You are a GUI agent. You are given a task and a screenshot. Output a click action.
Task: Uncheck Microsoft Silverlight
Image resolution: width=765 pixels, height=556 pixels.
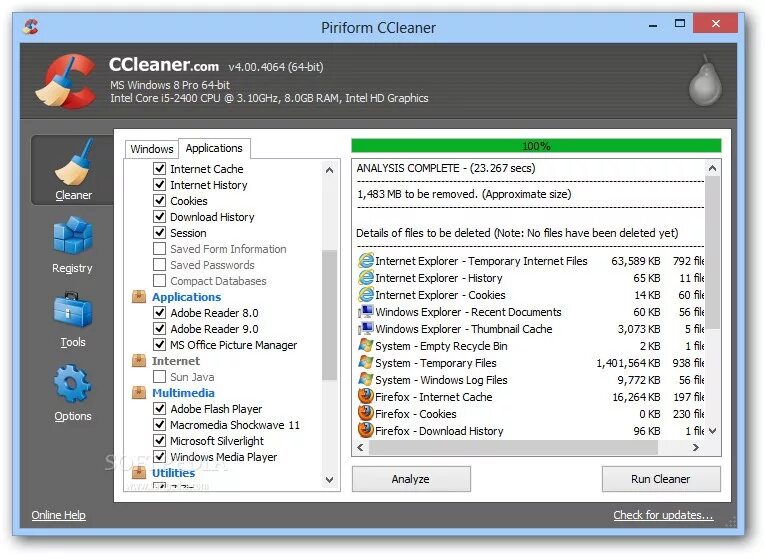point(160,440)
